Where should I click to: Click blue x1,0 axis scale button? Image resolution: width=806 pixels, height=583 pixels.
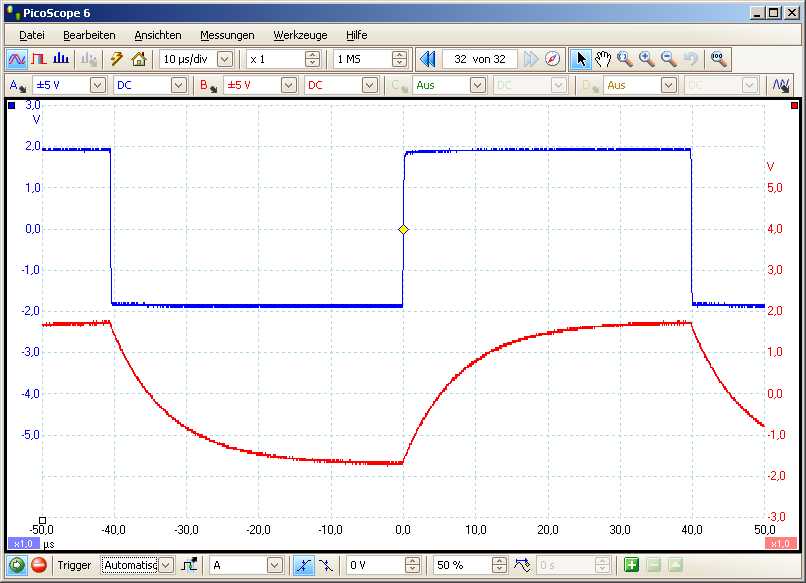(x=24, y=544)
